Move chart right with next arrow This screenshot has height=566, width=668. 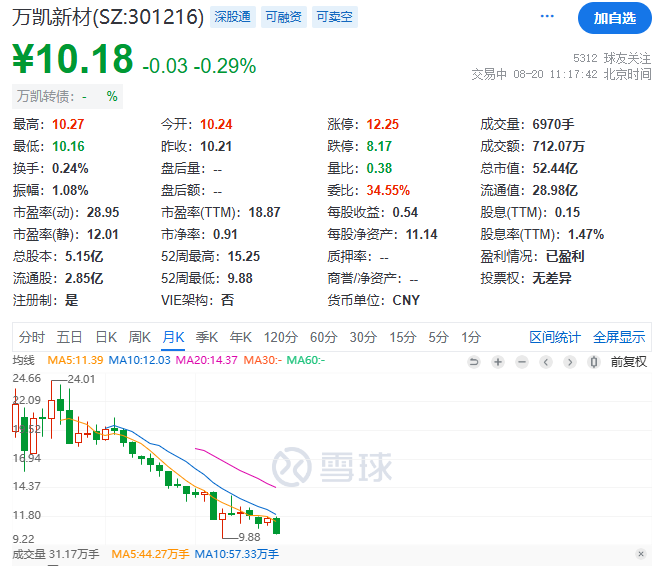pyautogui.click(x=570, y=362)
